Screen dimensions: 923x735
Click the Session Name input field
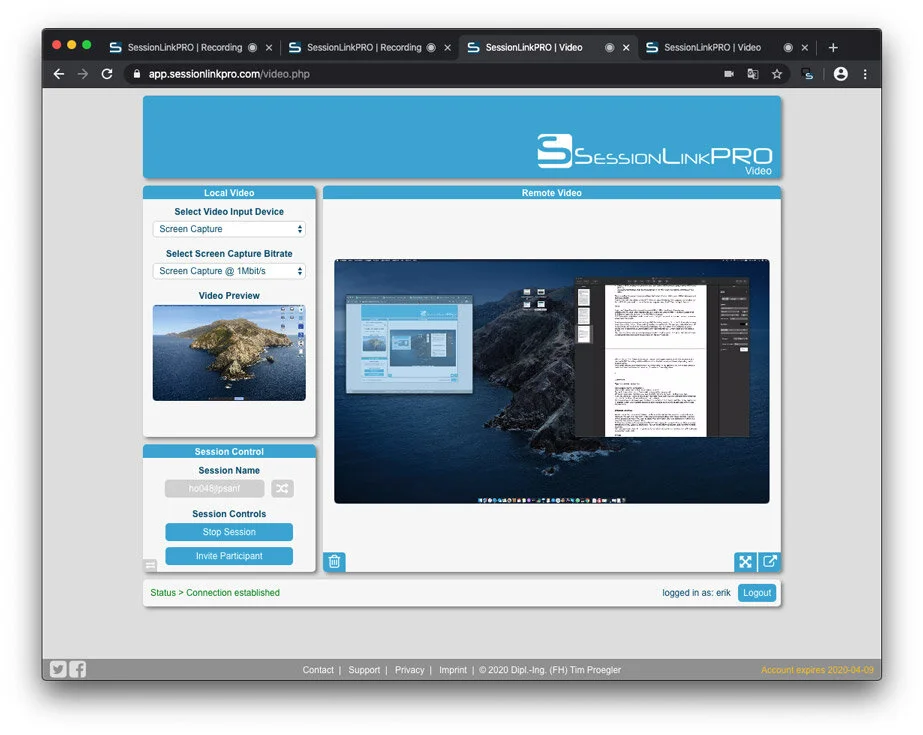pos(214,488)
